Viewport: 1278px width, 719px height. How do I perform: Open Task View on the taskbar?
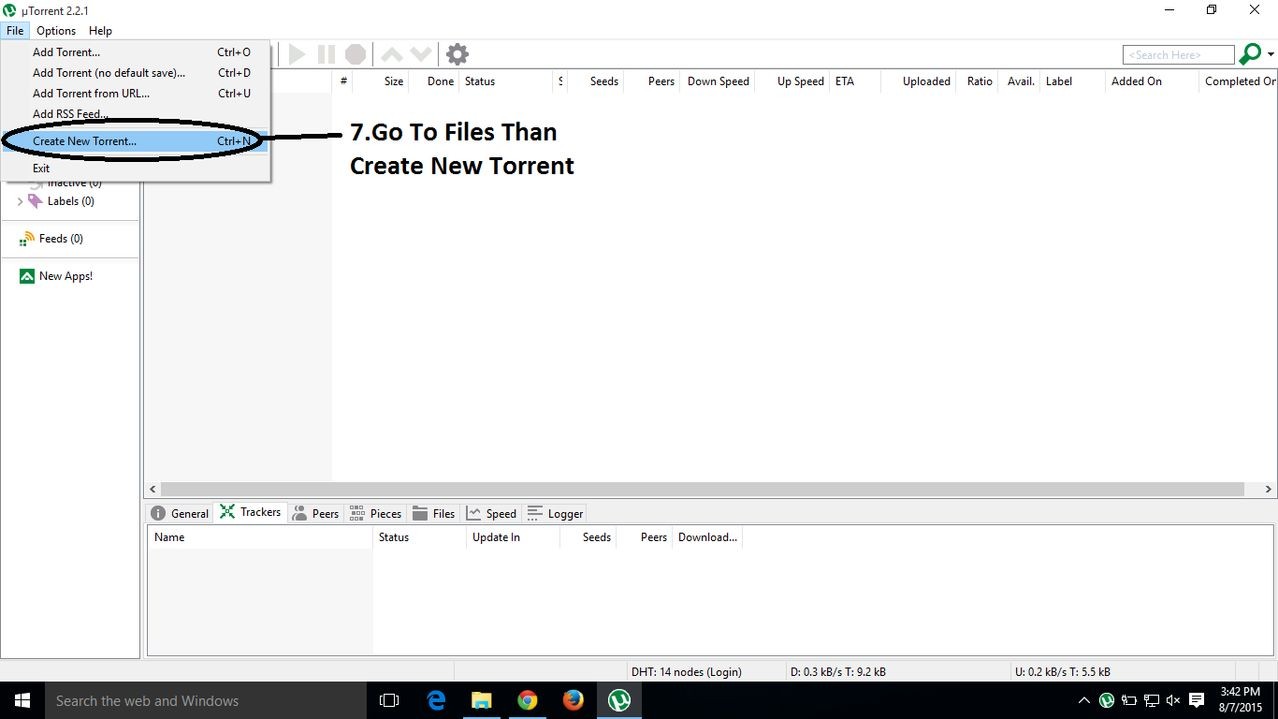coord(390,701)
